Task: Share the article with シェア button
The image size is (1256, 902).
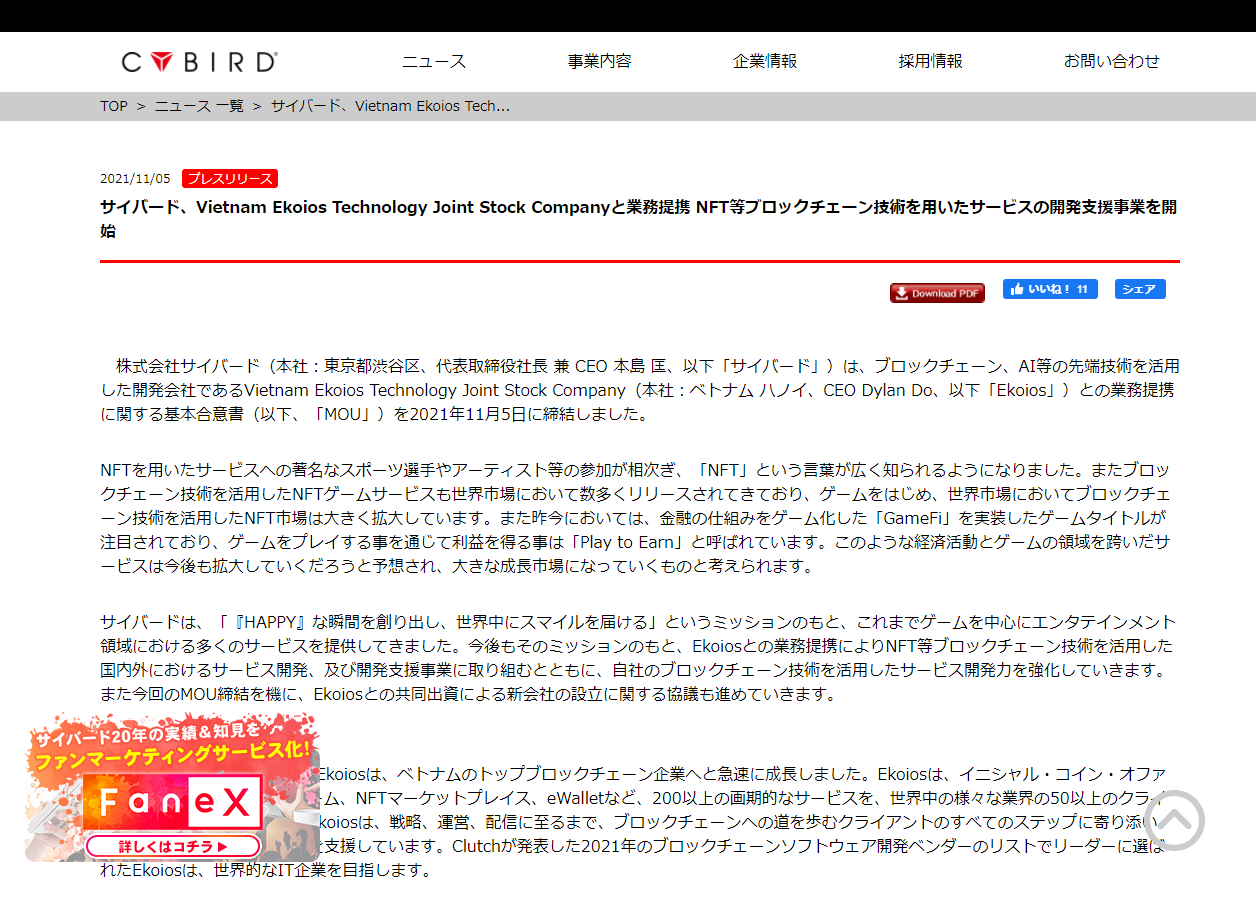Action: [x=1140, y=289]
